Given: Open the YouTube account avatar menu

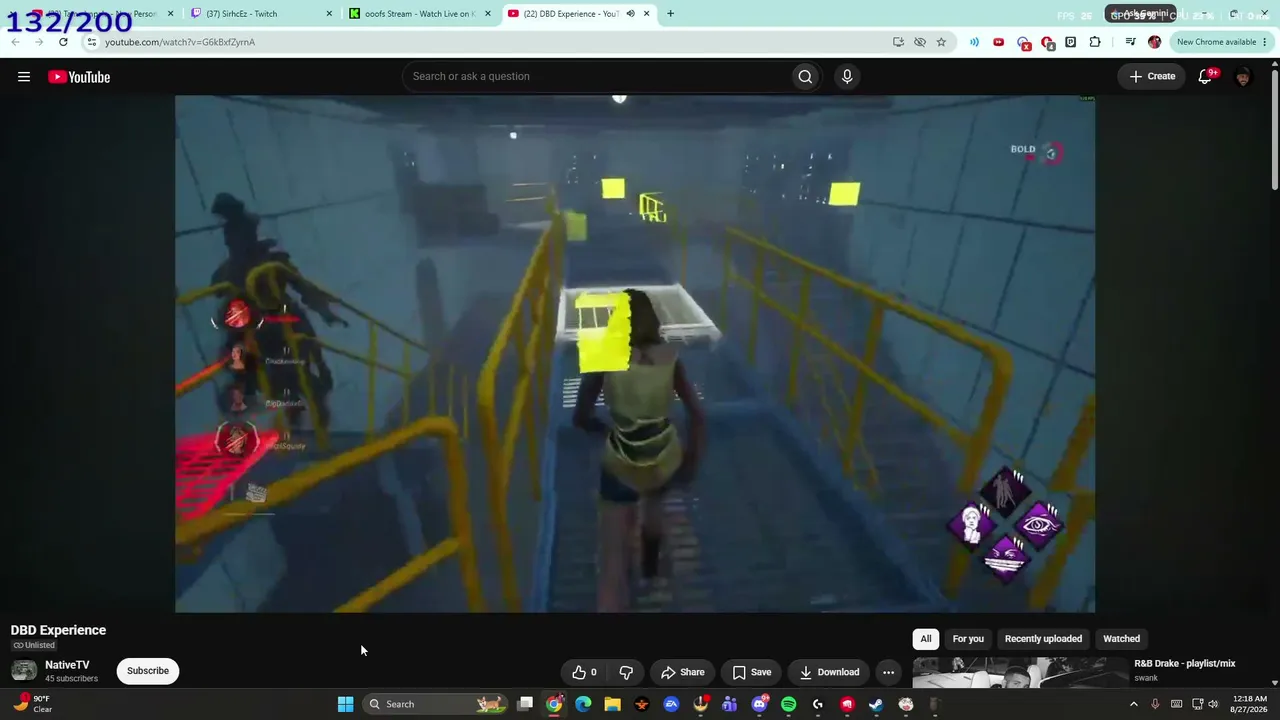Looking at the screenshot, I should pyautogui.click(x=1243, y=77).
